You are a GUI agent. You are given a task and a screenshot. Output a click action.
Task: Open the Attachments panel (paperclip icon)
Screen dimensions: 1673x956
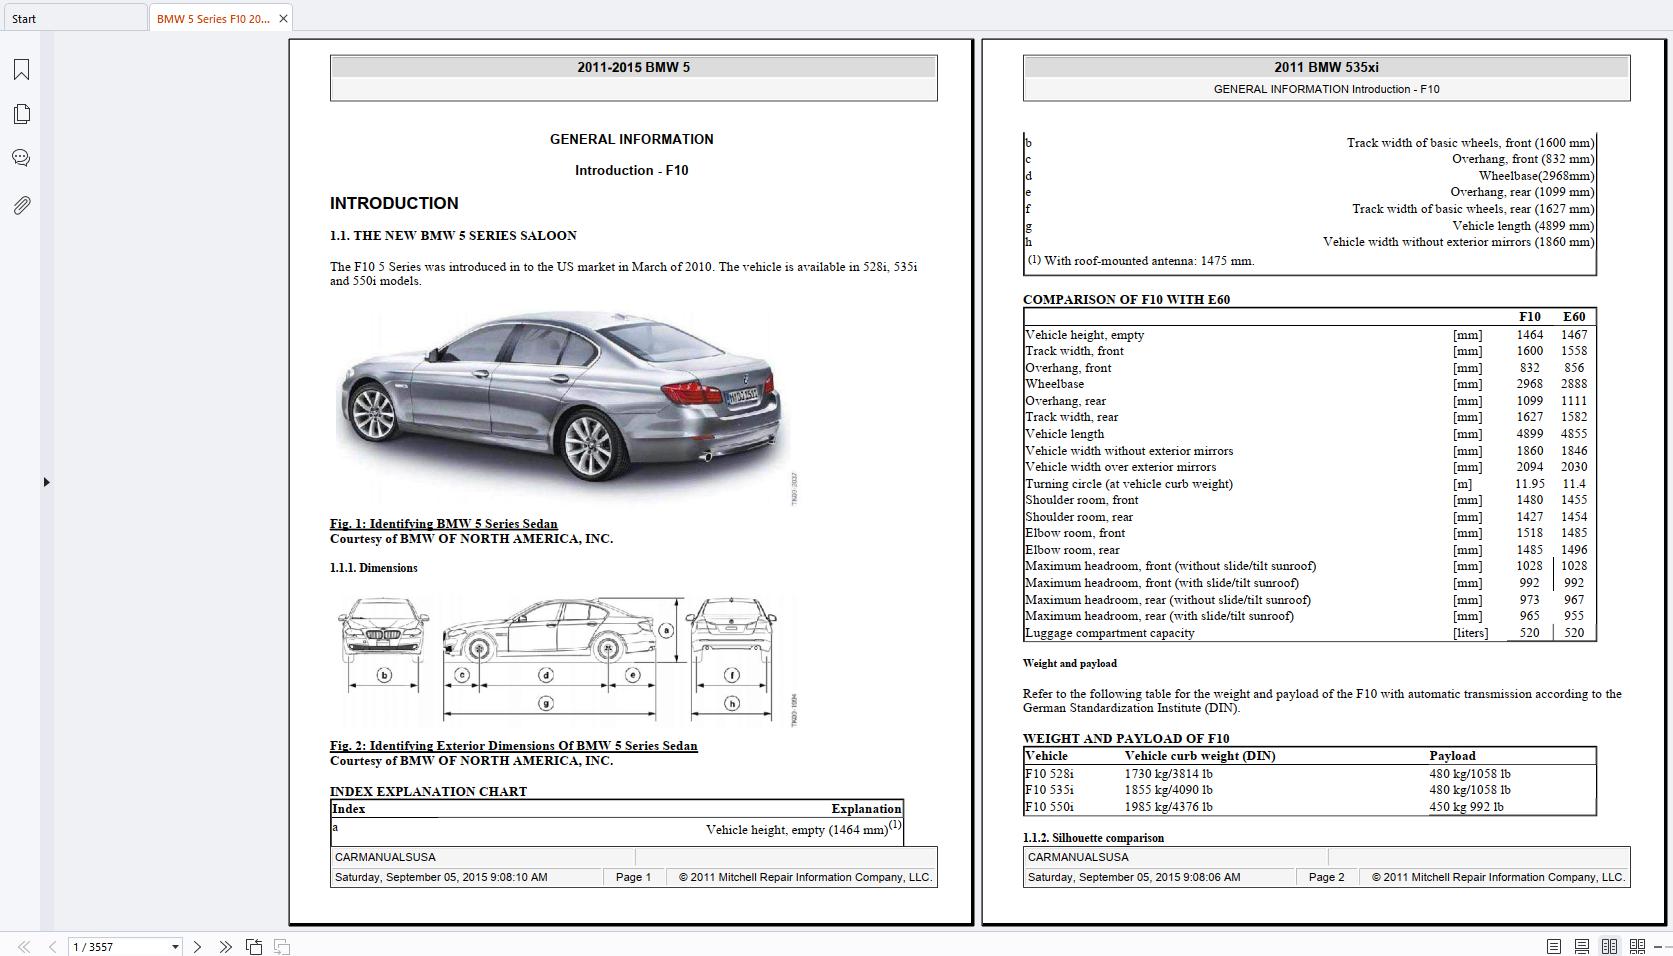point(21,205)
